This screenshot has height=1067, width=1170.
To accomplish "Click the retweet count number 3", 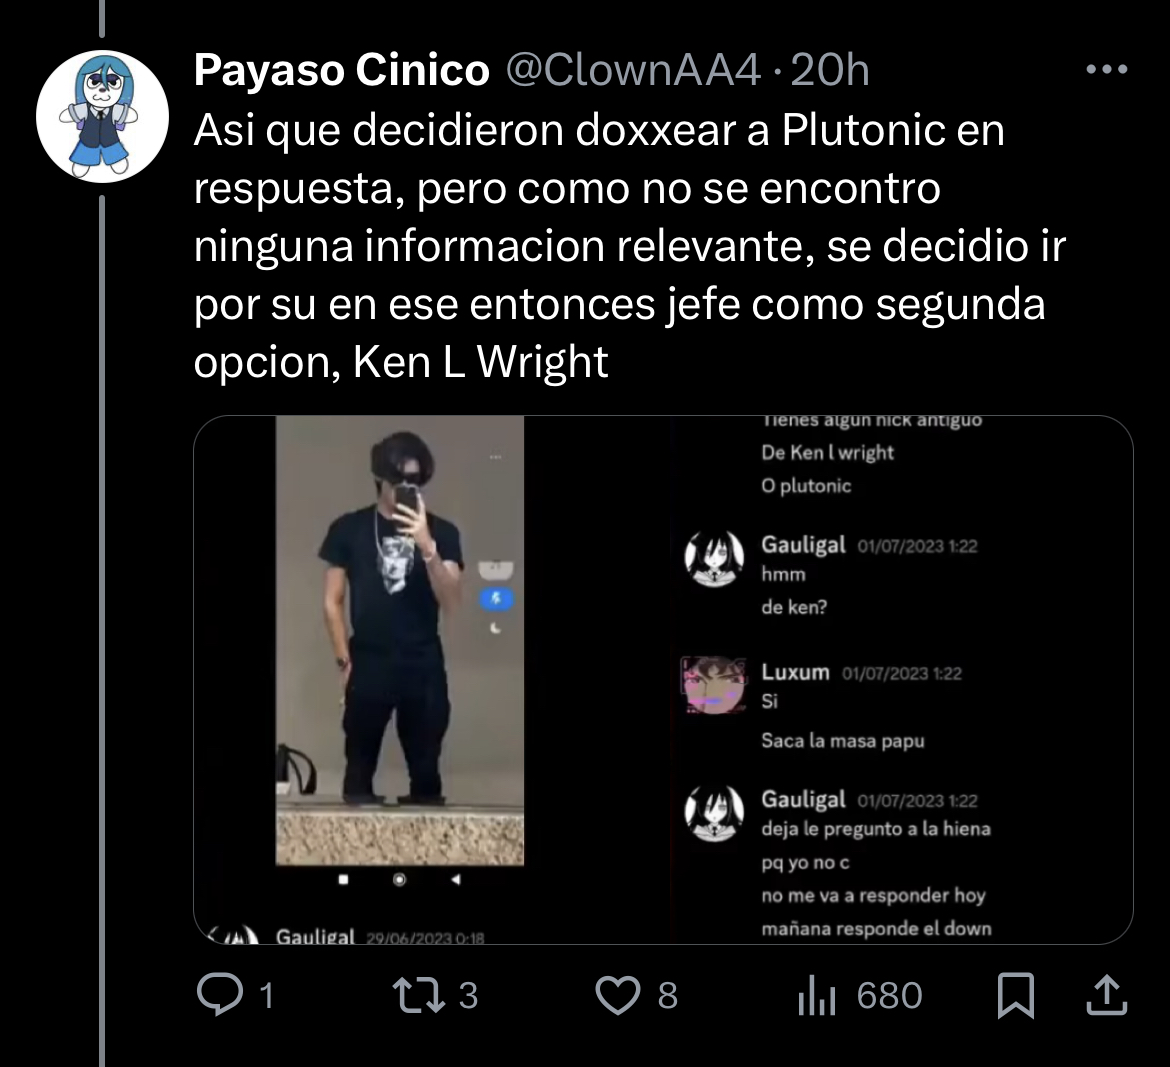I will (x=468, y=995).
